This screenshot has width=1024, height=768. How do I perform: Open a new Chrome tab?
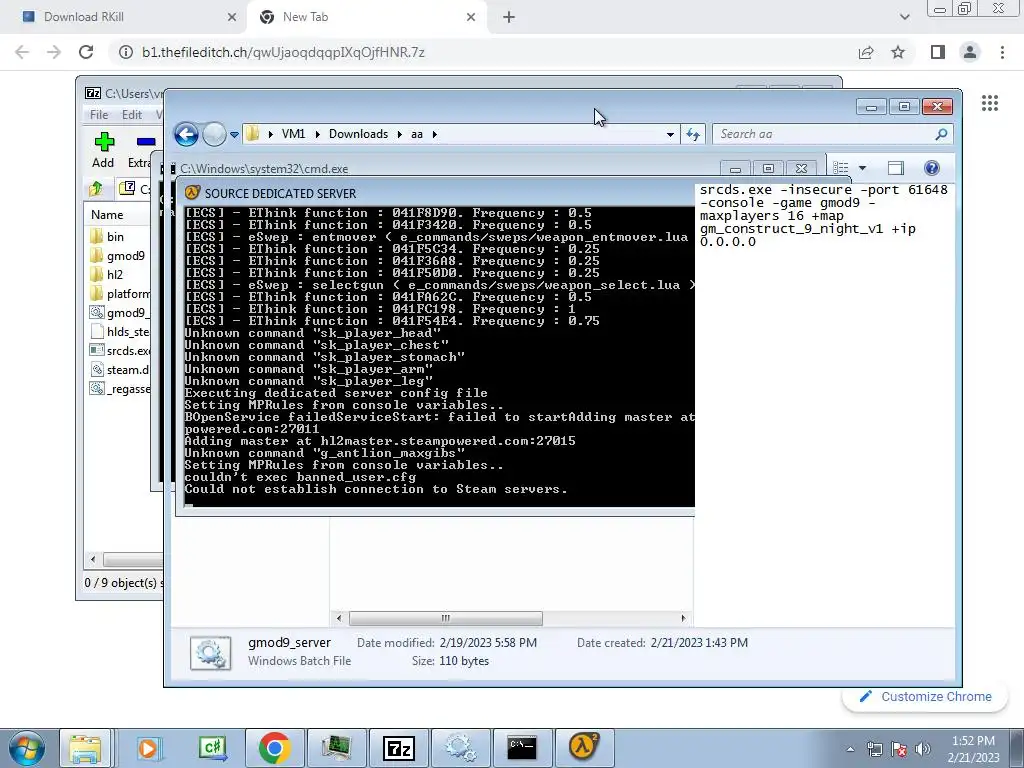coord(509,17)
